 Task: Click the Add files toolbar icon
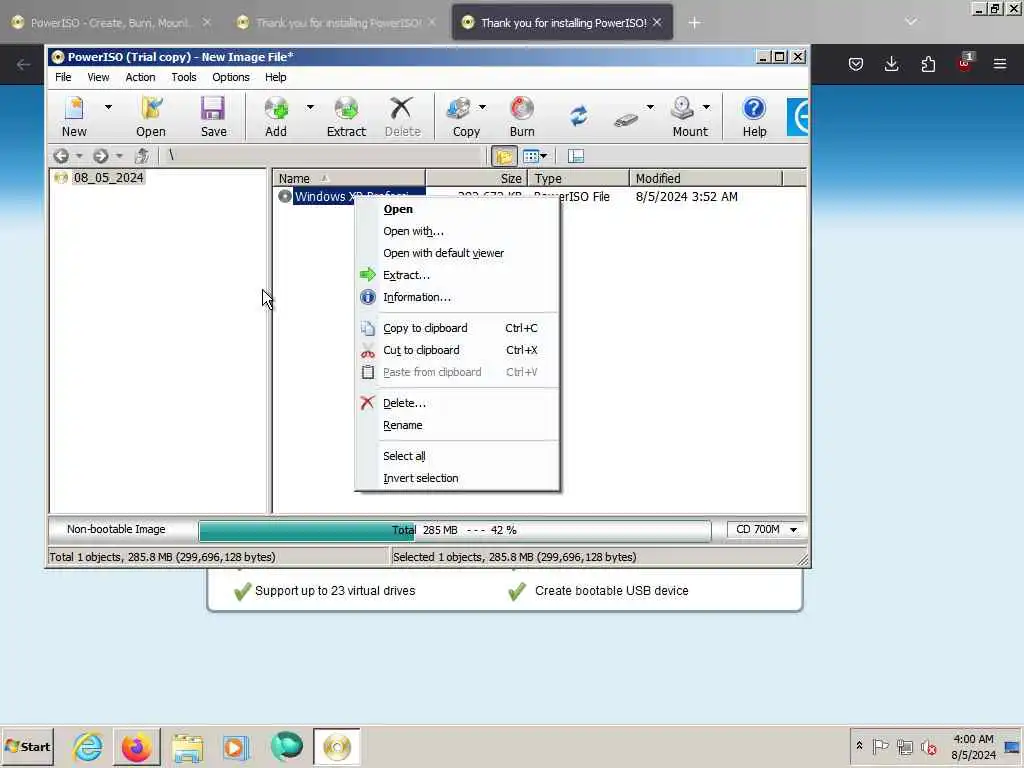(x=276, y=116)
